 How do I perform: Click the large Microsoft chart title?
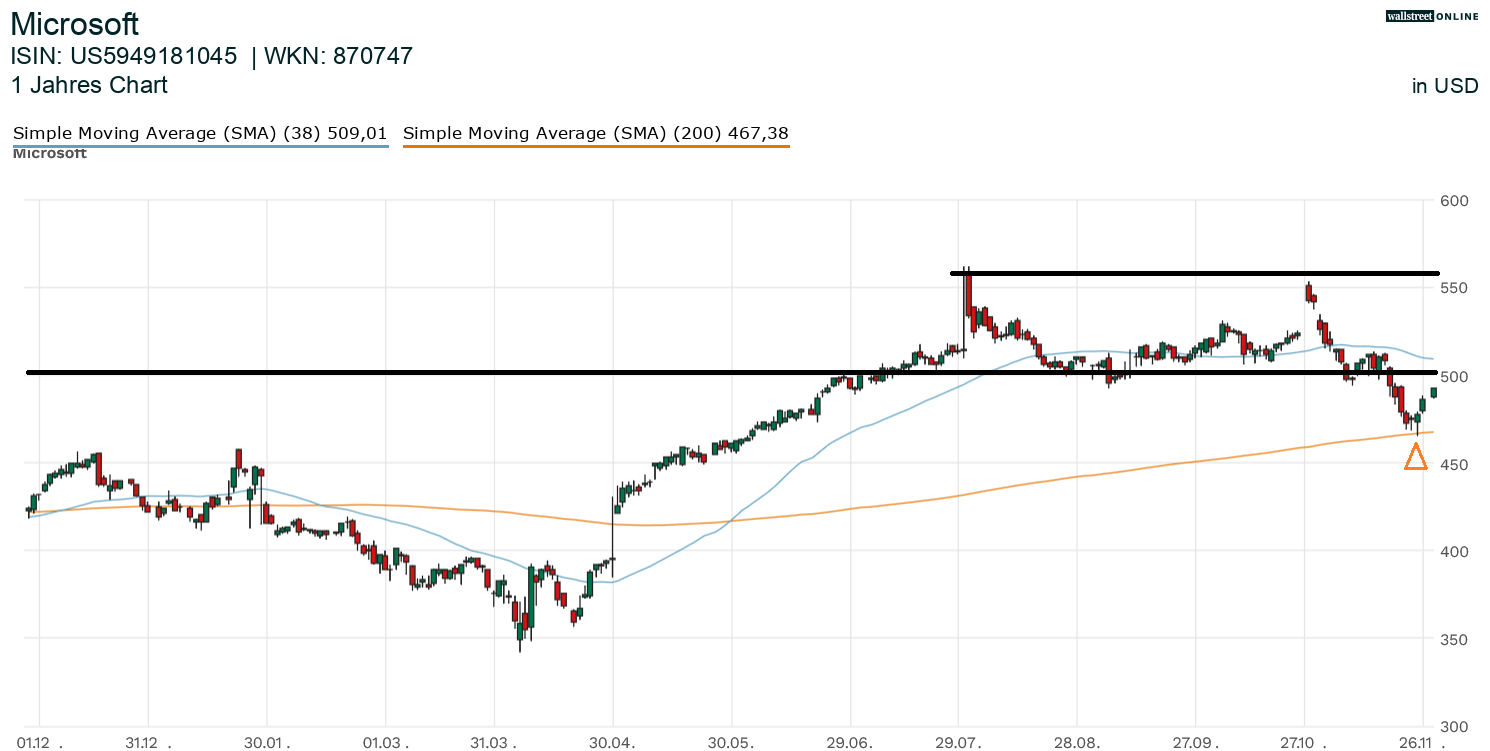[75, 24]
